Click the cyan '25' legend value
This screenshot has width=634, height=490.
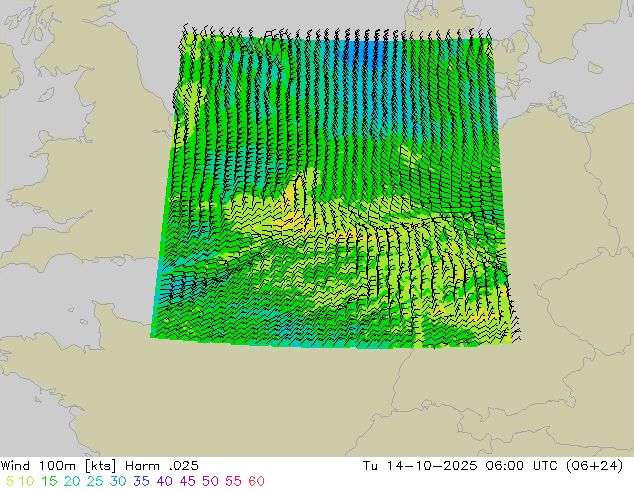pos(95,481)
